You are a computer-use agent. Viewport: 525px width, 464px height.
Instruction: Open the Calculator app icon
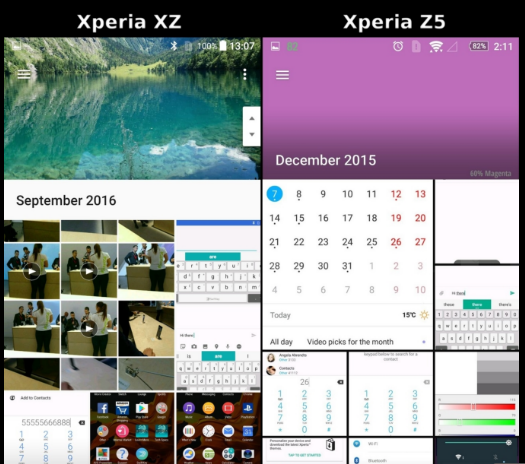(x=228, y=454)
